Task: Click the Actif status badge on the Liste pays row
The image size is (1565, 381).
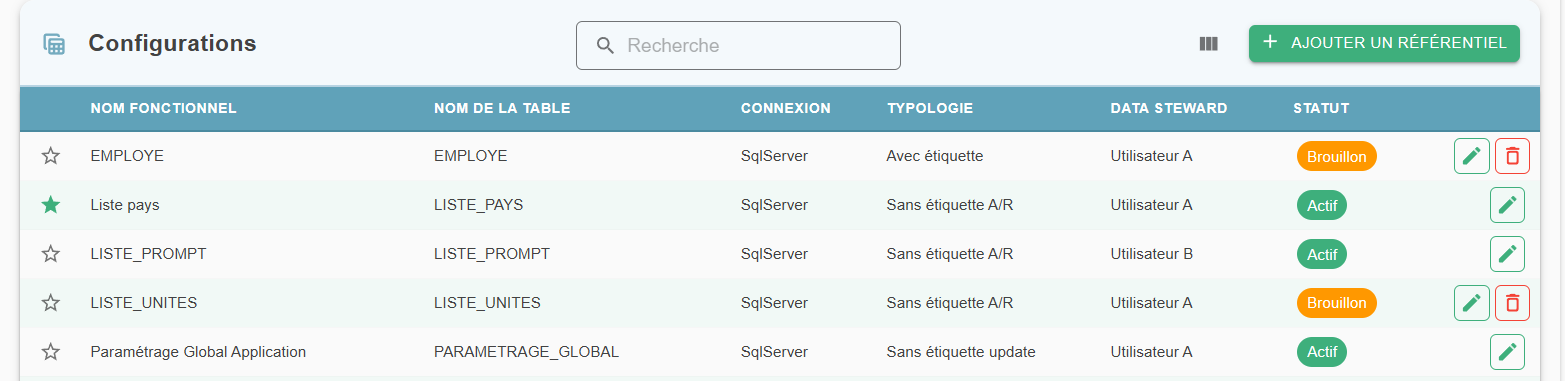Action: pyautogui.click(x=1322, y=205)
